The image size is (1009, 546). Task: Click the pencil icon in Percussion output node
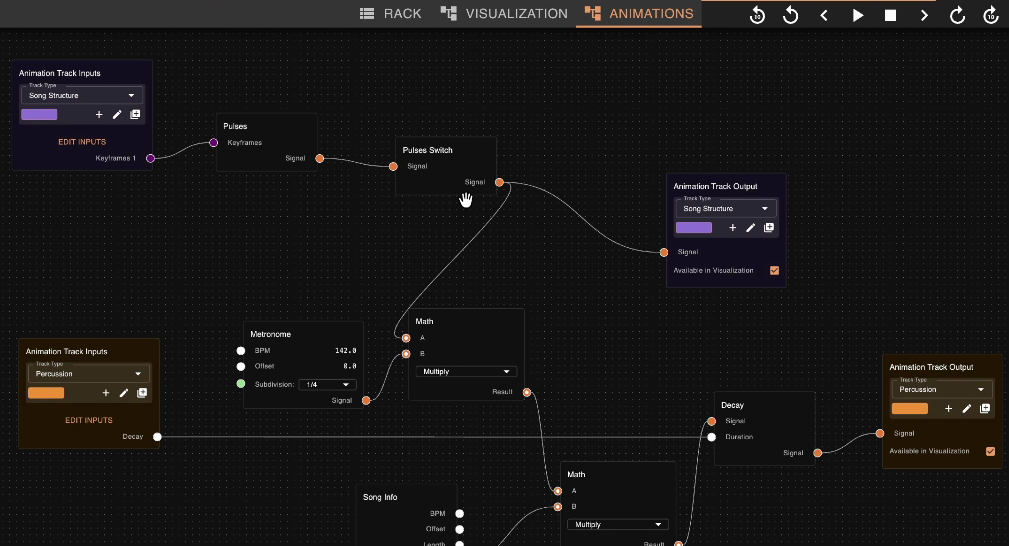[x=967, y=408]
